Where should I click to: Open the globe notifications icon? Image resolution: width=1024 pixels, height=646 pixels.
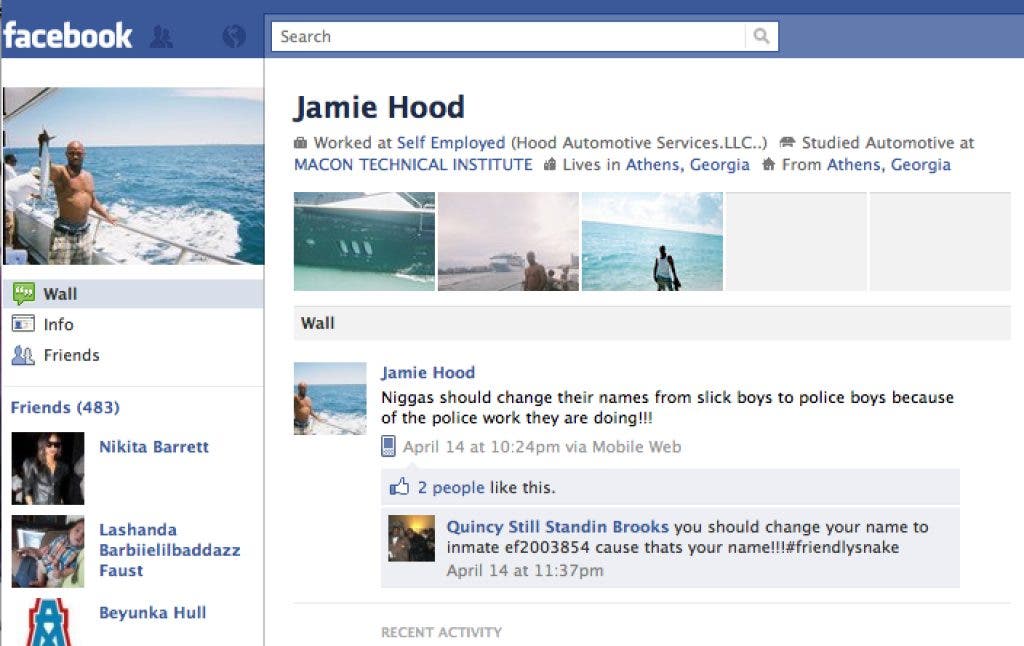pyautogui.click(x=234, y=37)
